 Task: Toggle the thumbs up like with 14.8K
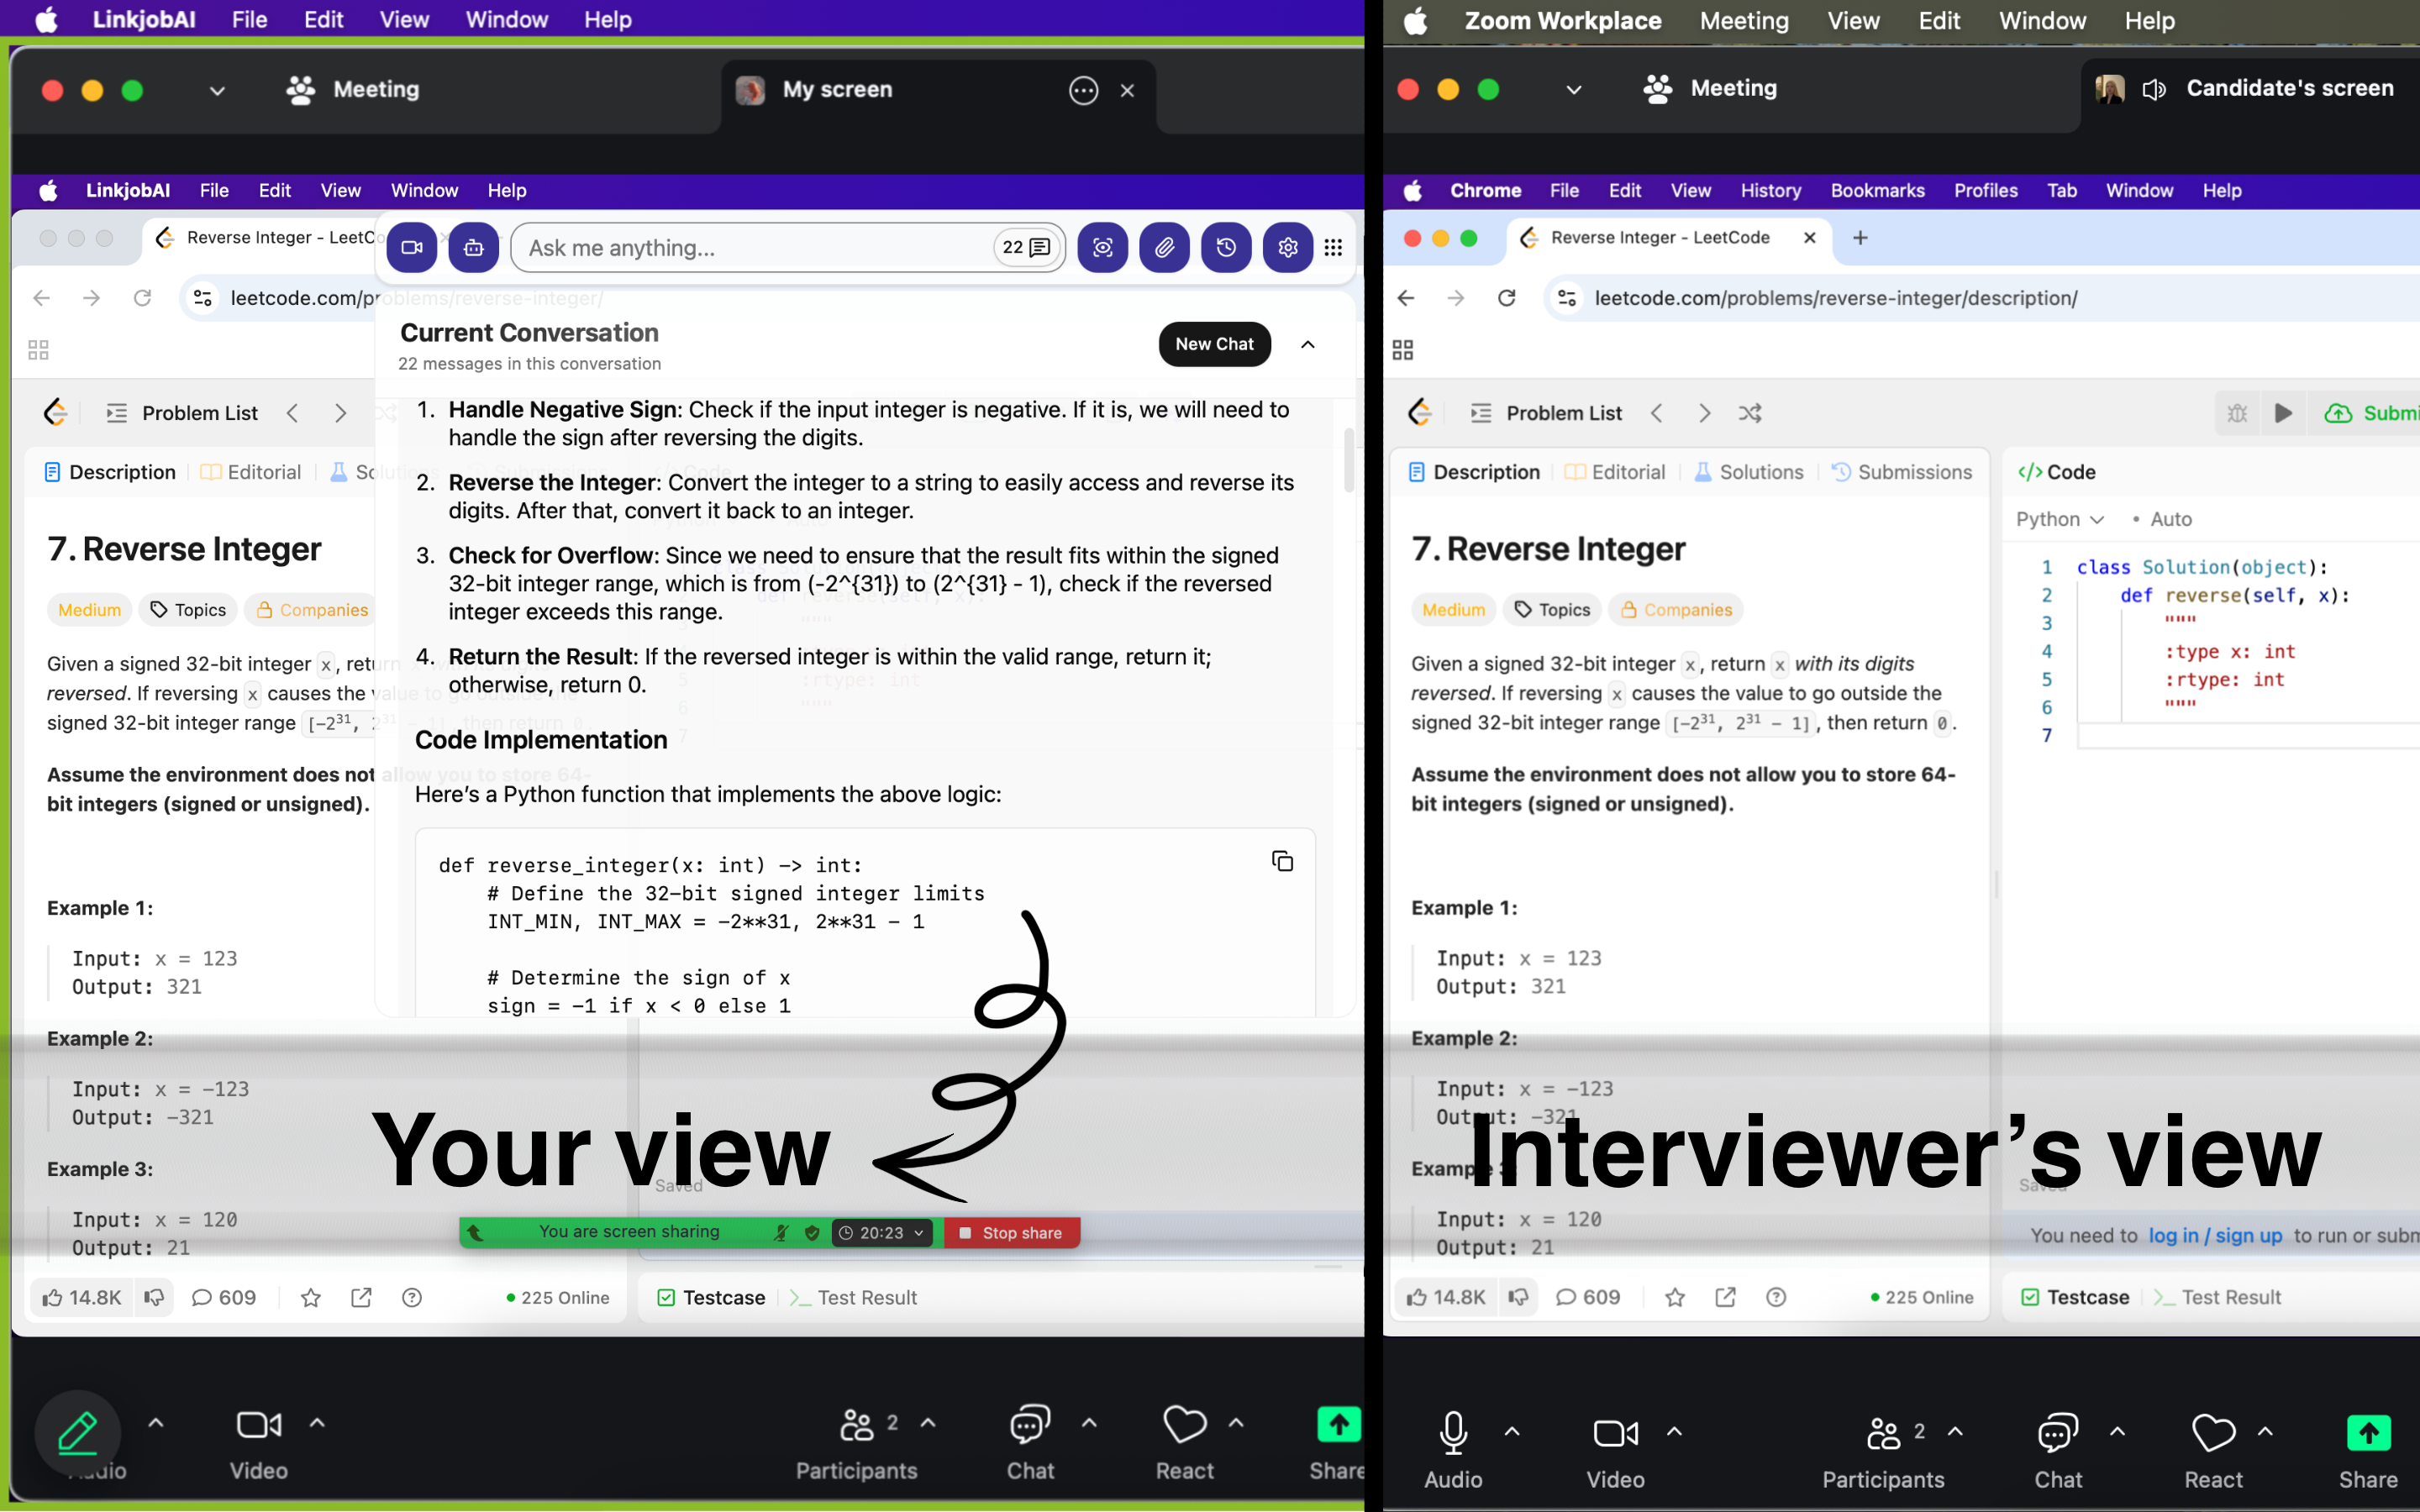click(x=82, y=1297)
